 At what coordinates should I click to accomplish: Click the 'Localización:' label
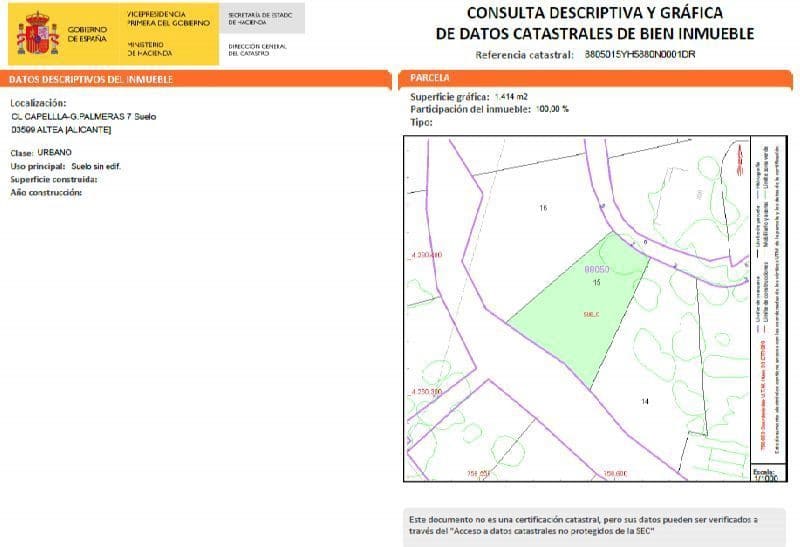tap(38, 103)
